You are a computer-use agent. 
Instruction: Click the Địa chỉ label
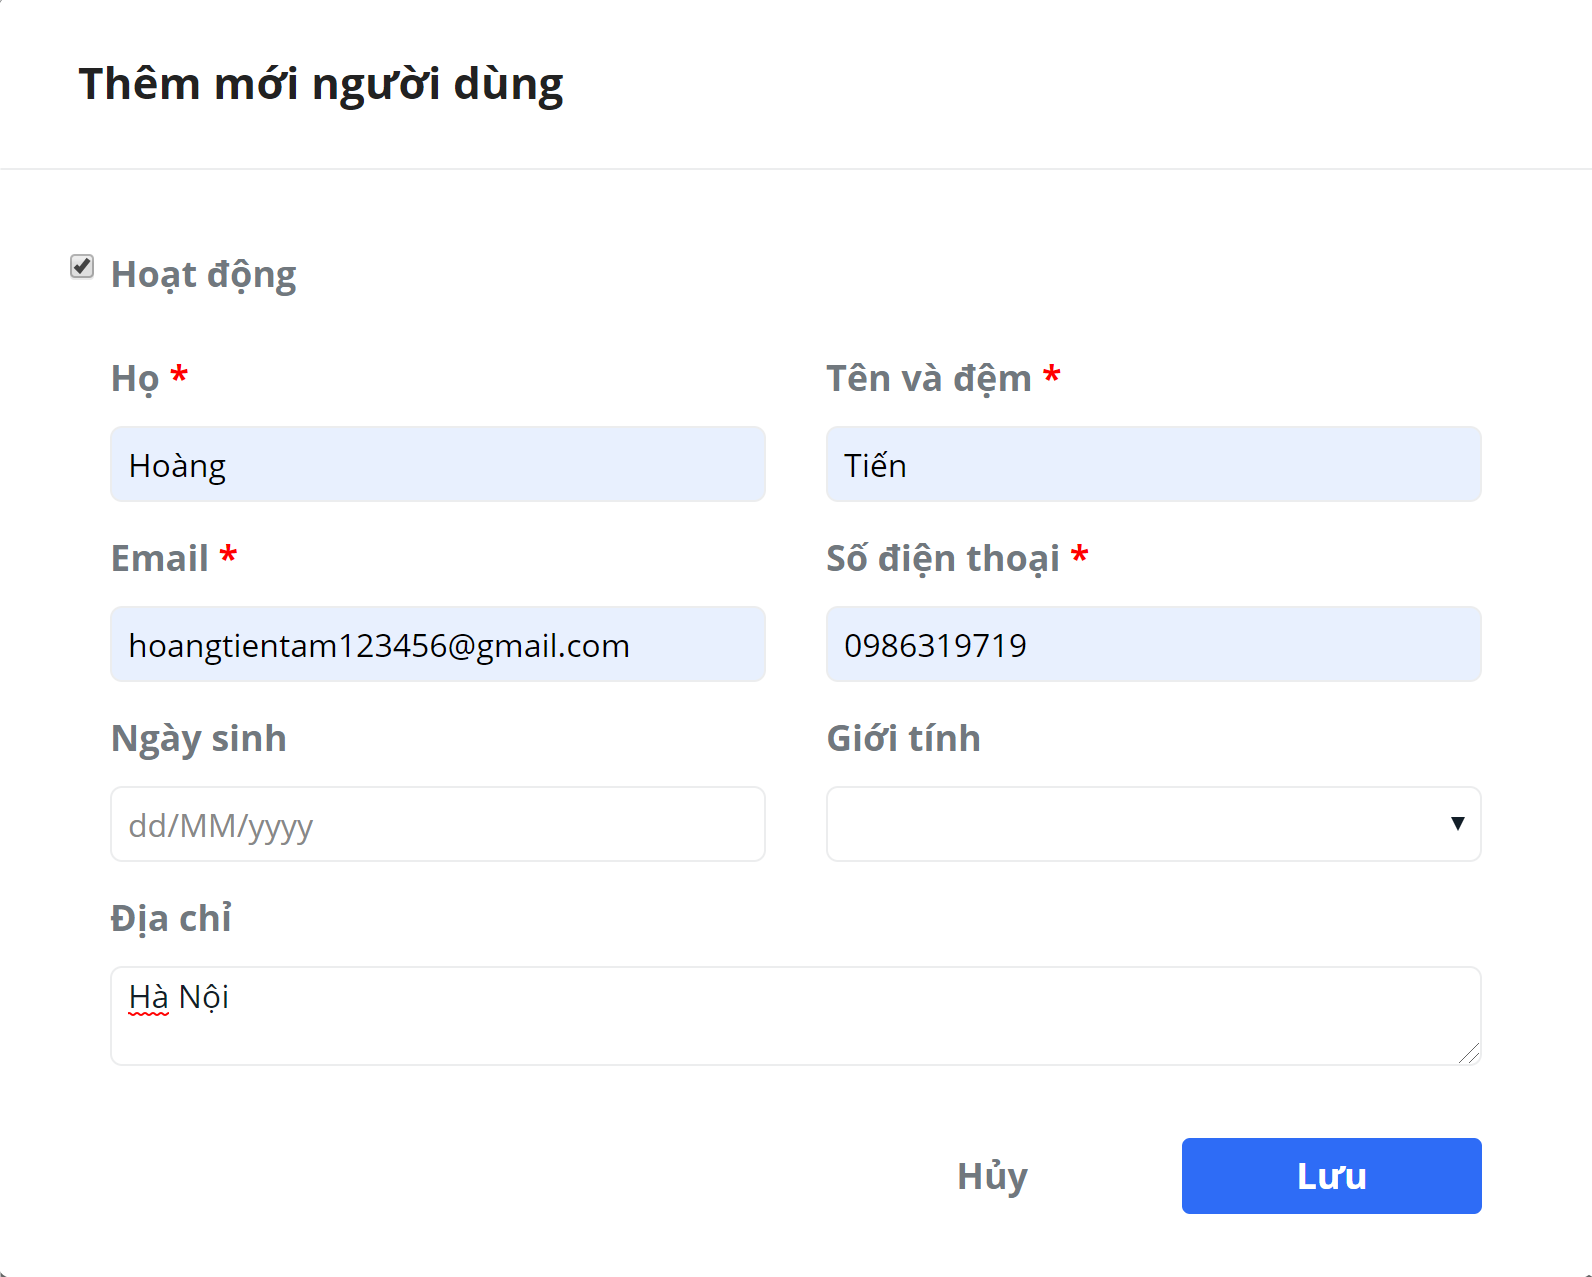(x=171, y=918)
